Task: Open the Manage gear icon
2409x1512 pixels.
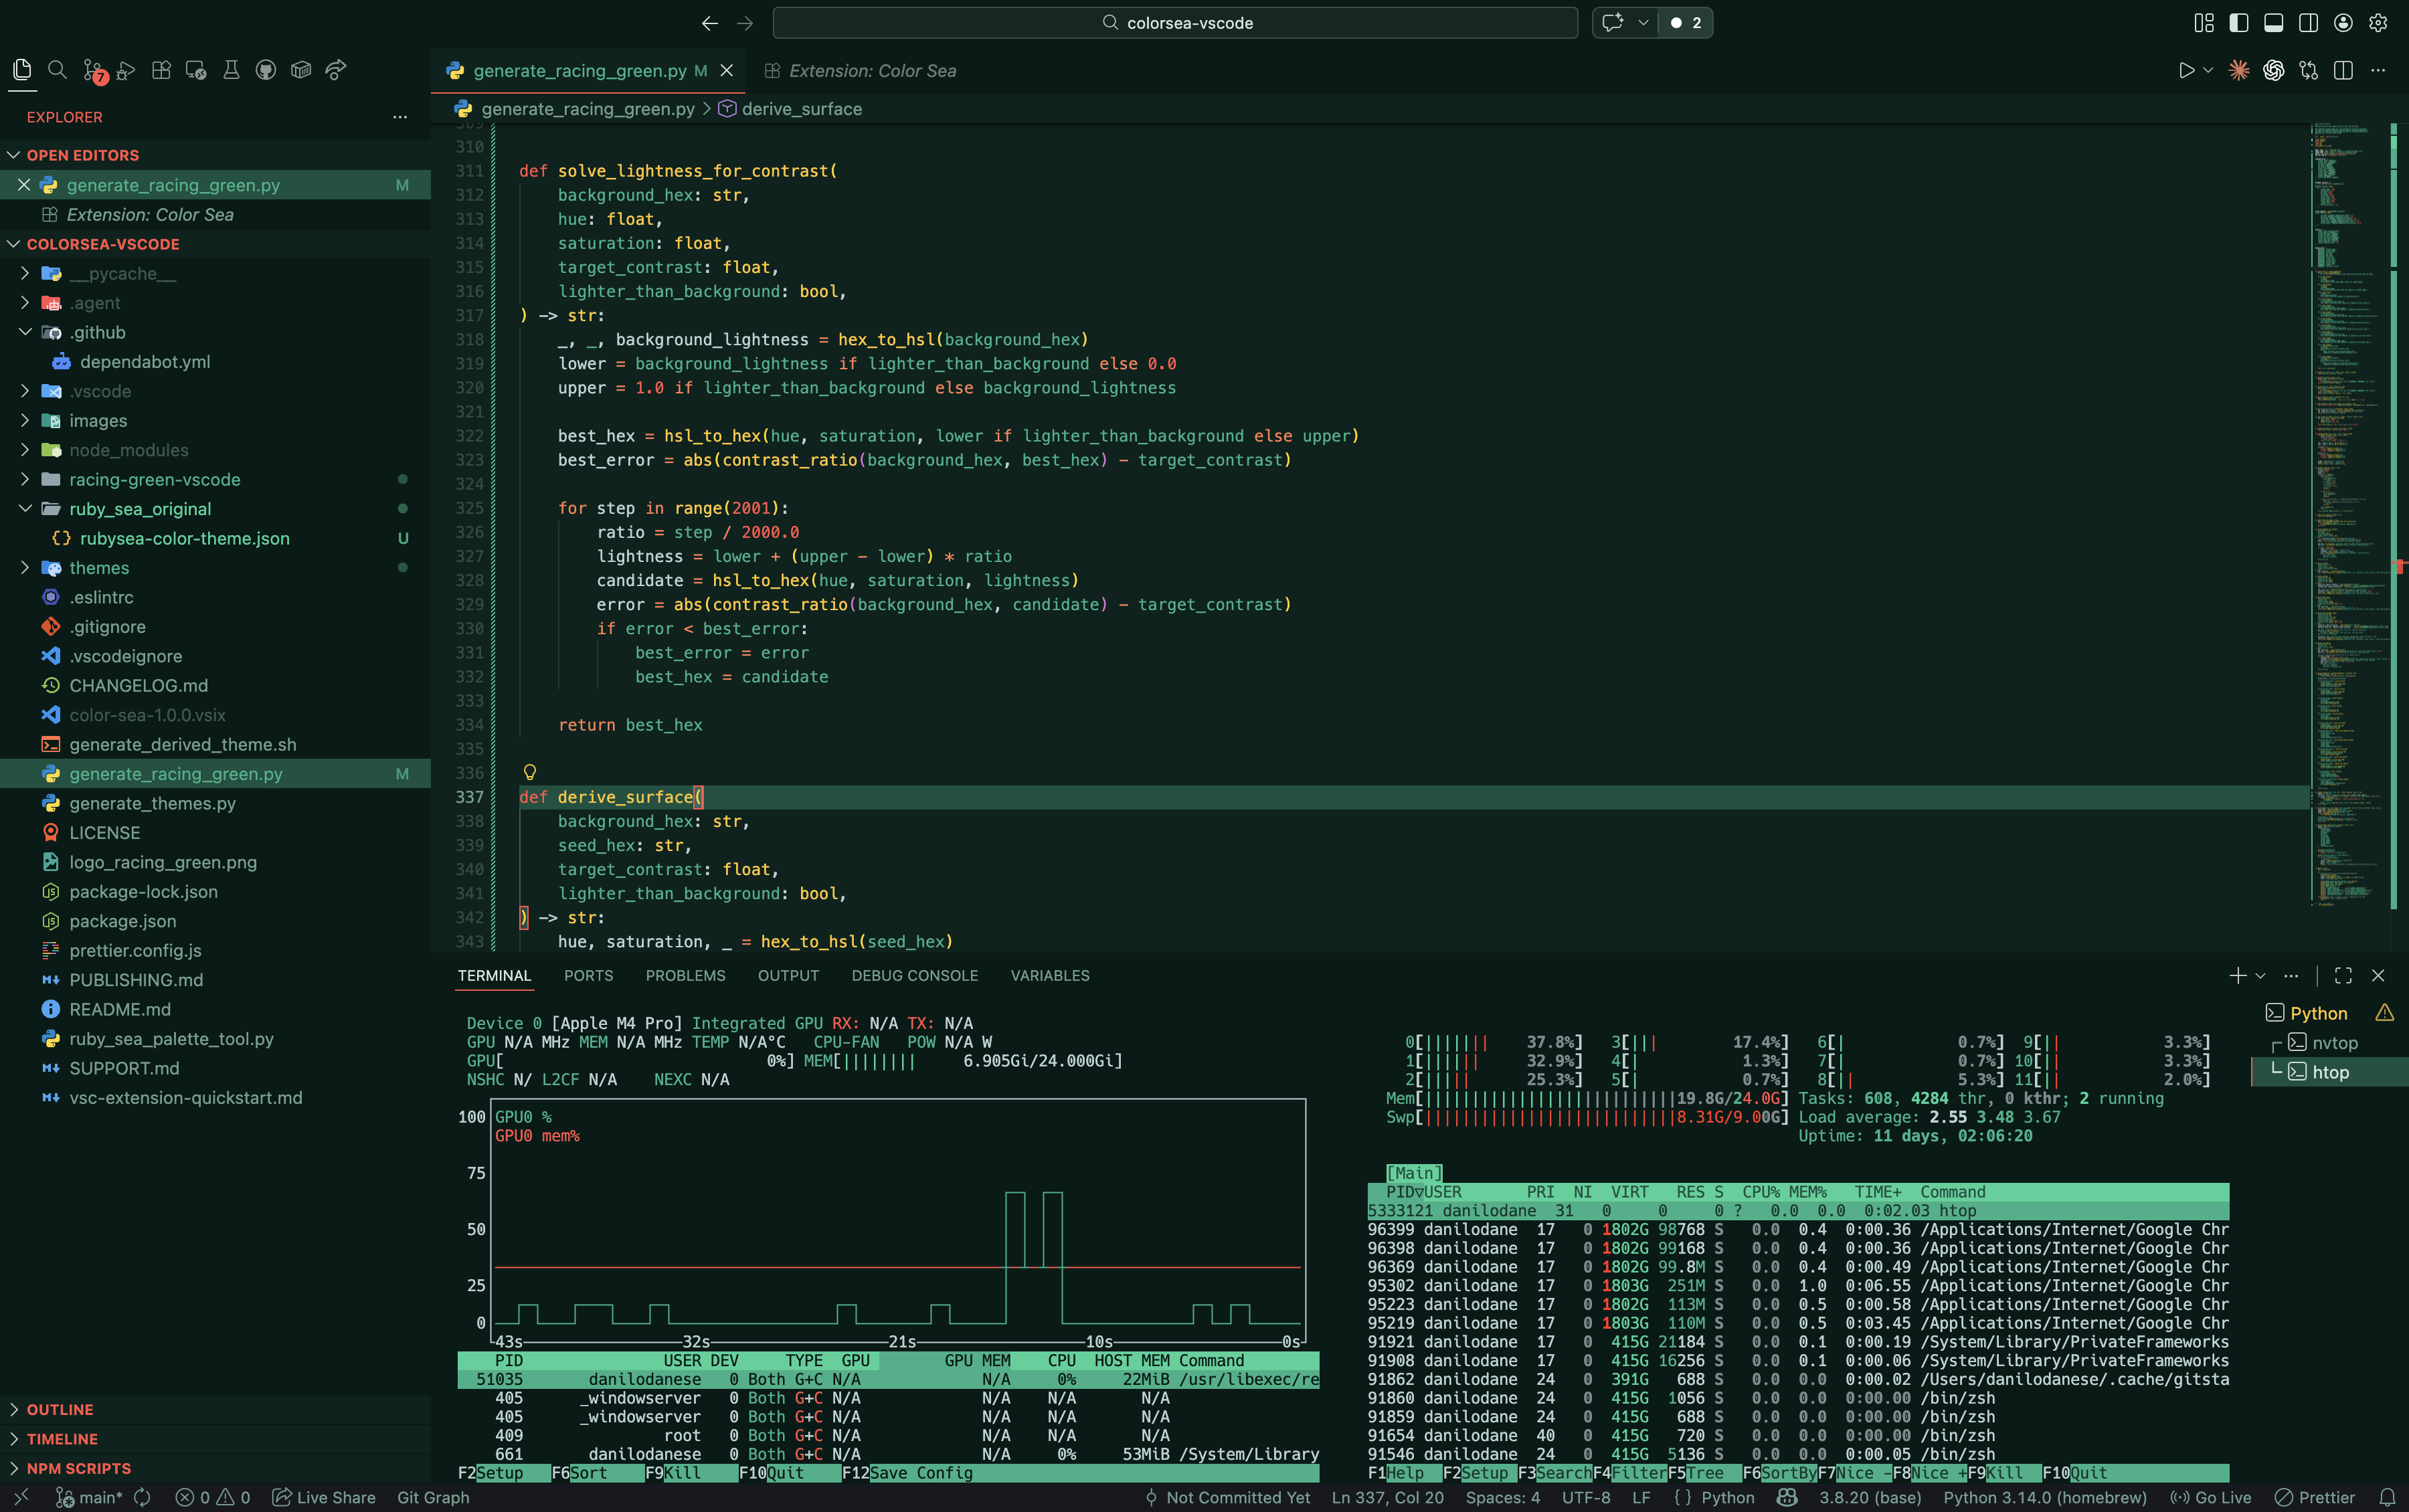Action: pos(2378,22)
